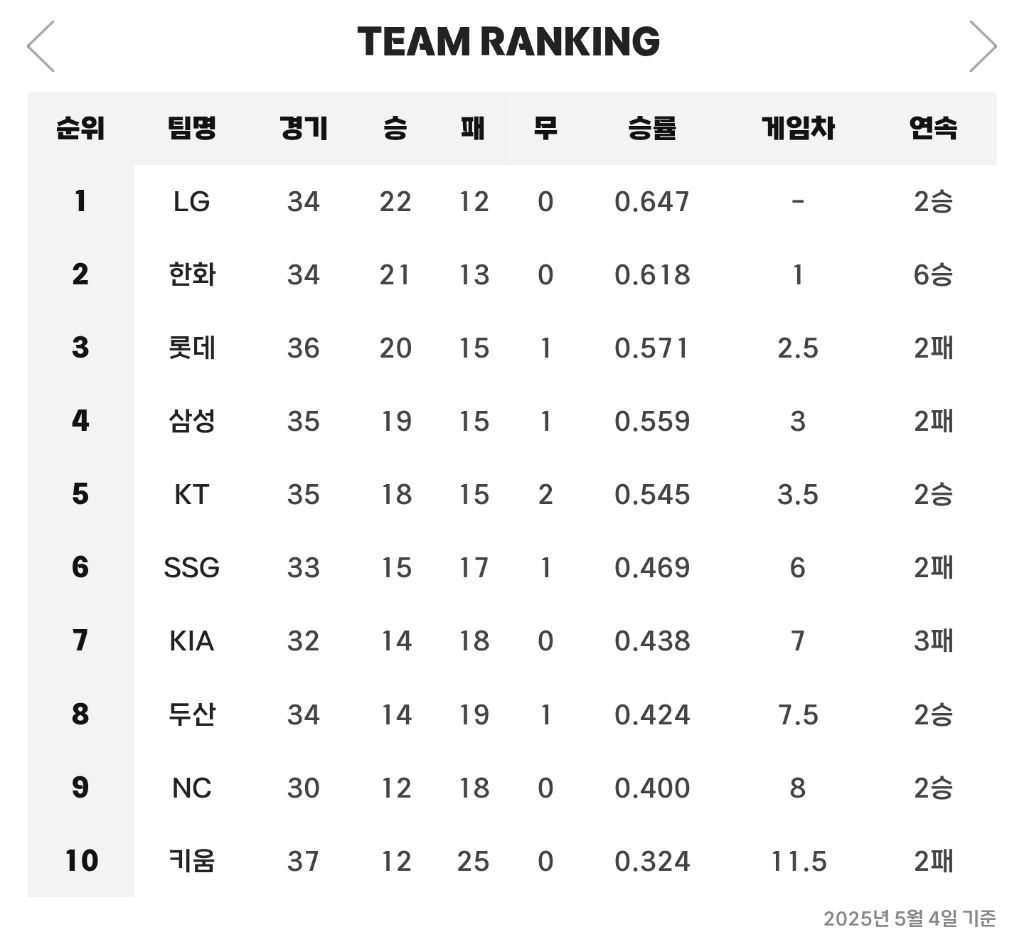Click the 2025년 5월 4일 기준 date note
Viewport: 1024px width, 949px height.
coord(910,918)
